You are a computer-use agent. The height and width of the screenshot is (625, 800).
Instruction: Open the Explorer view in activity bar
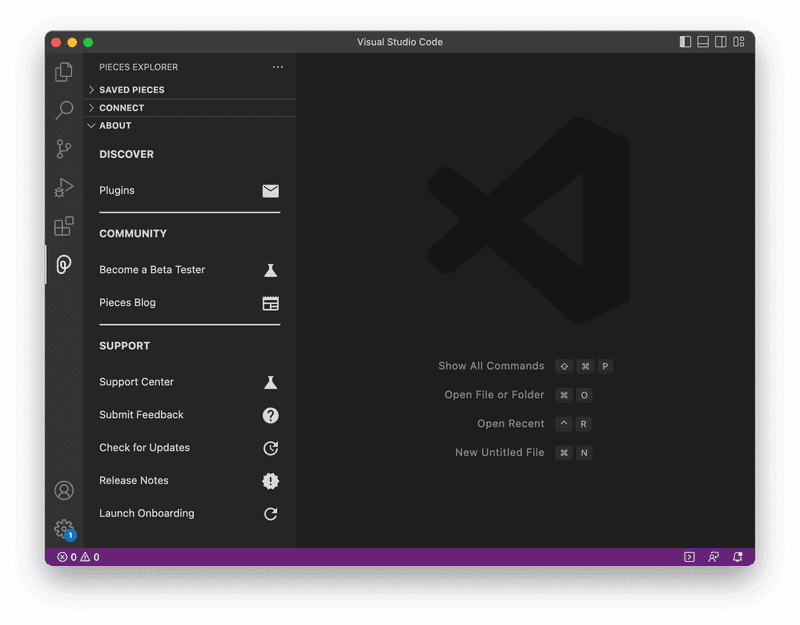click(x=64, y=72)
